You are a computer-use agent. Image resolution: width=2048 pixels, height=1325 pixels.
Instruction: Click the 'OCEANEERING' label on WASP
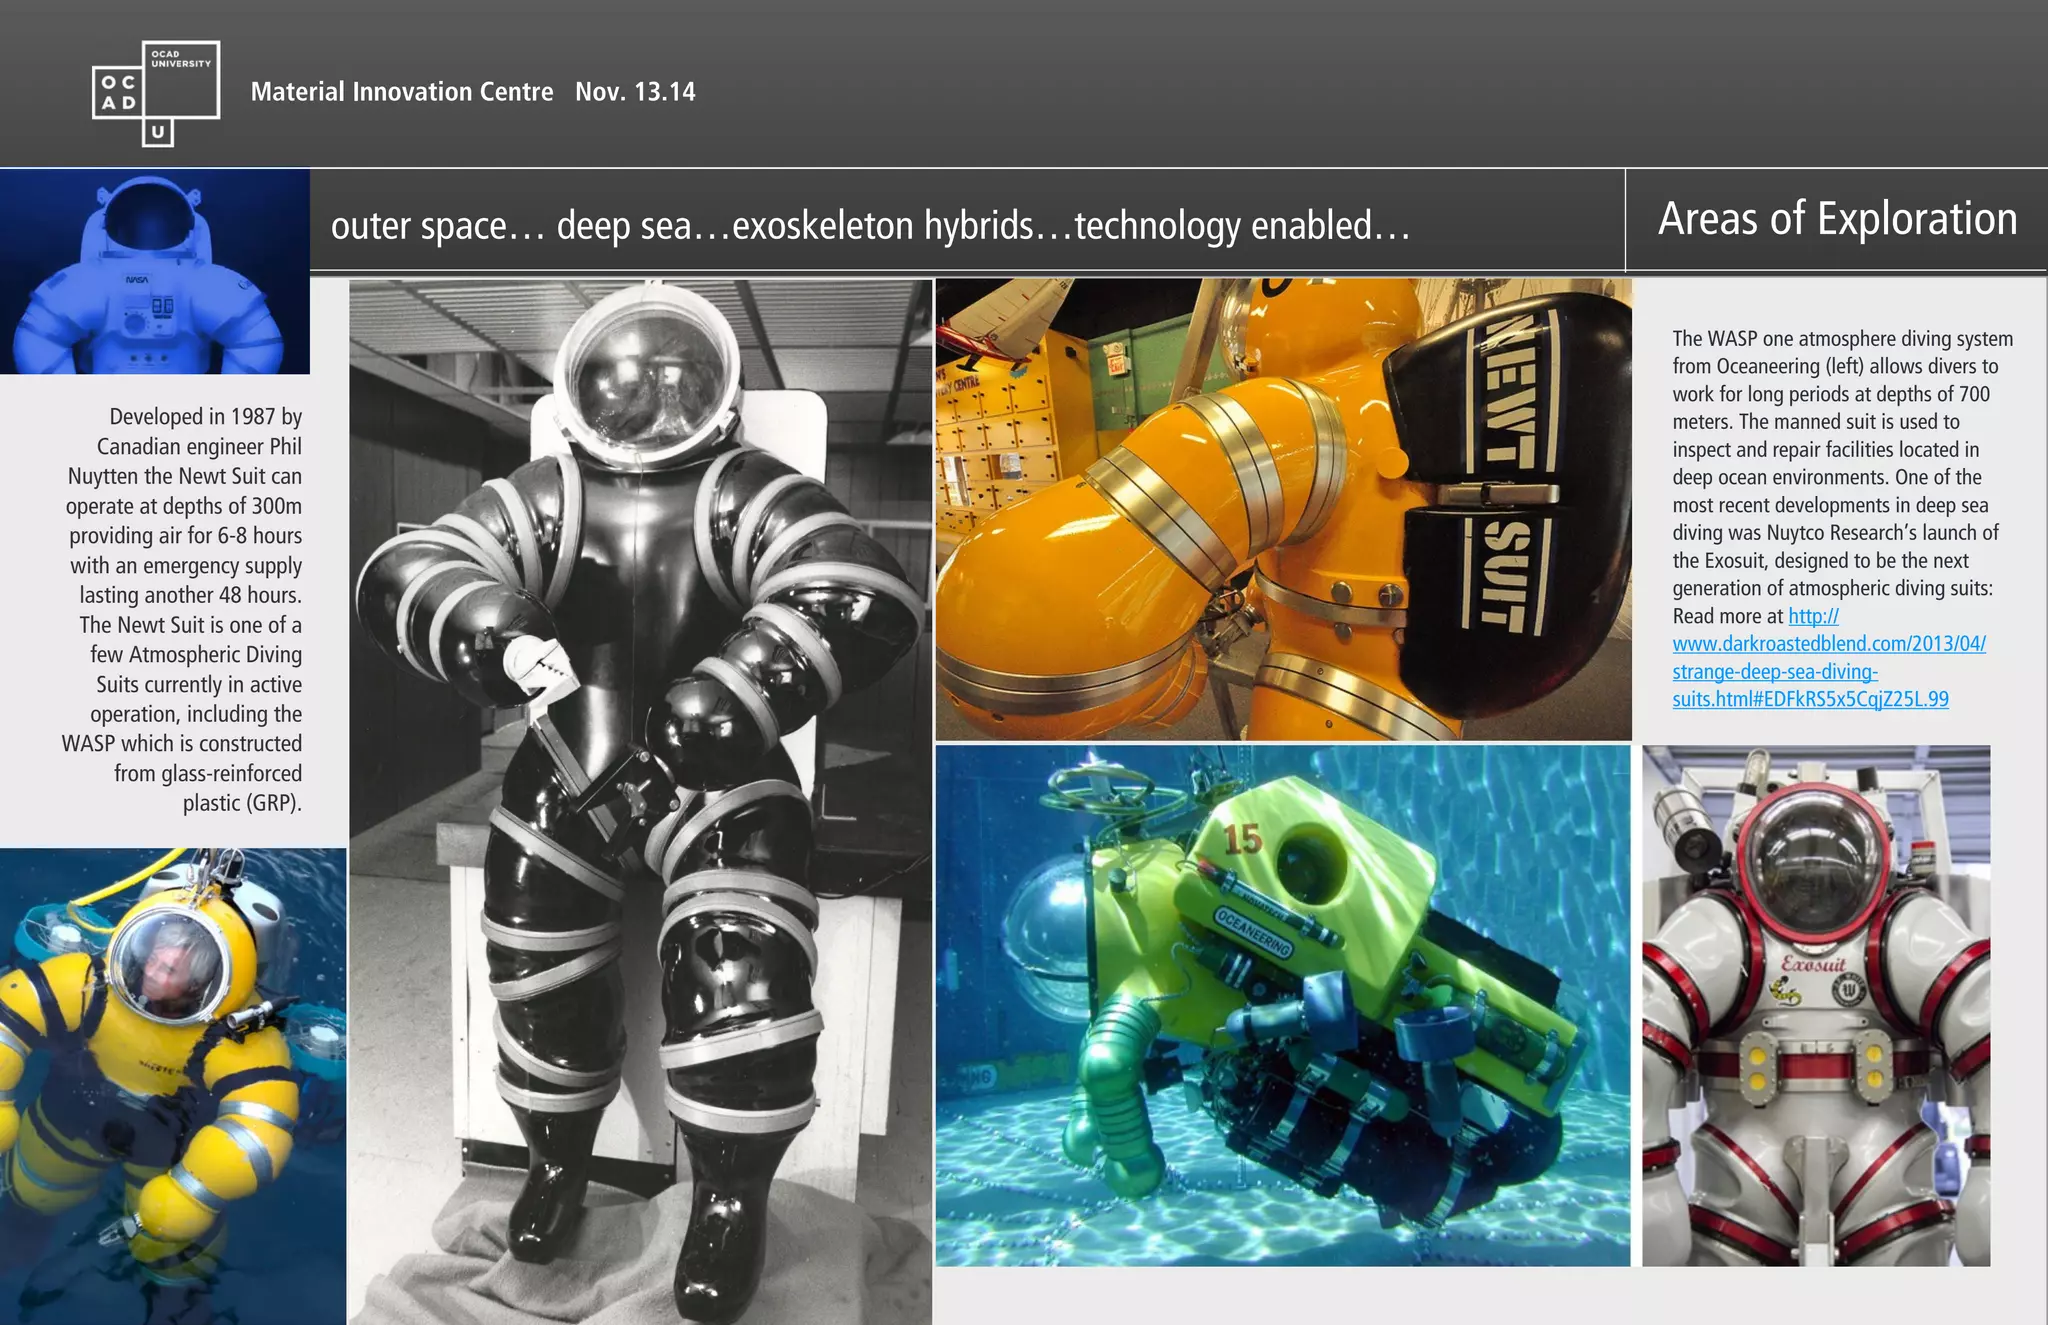(1253, 932)
